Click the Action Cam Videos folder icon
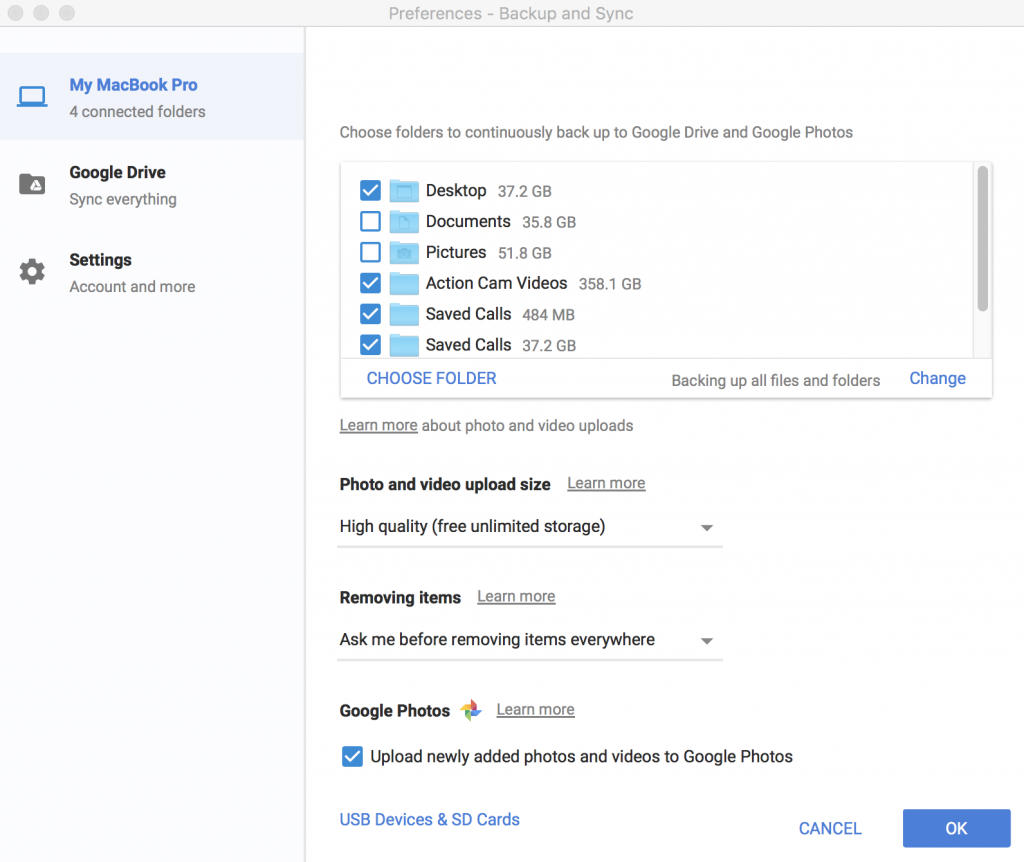This screenshot has width=1024, height=862. click(404, 284)
